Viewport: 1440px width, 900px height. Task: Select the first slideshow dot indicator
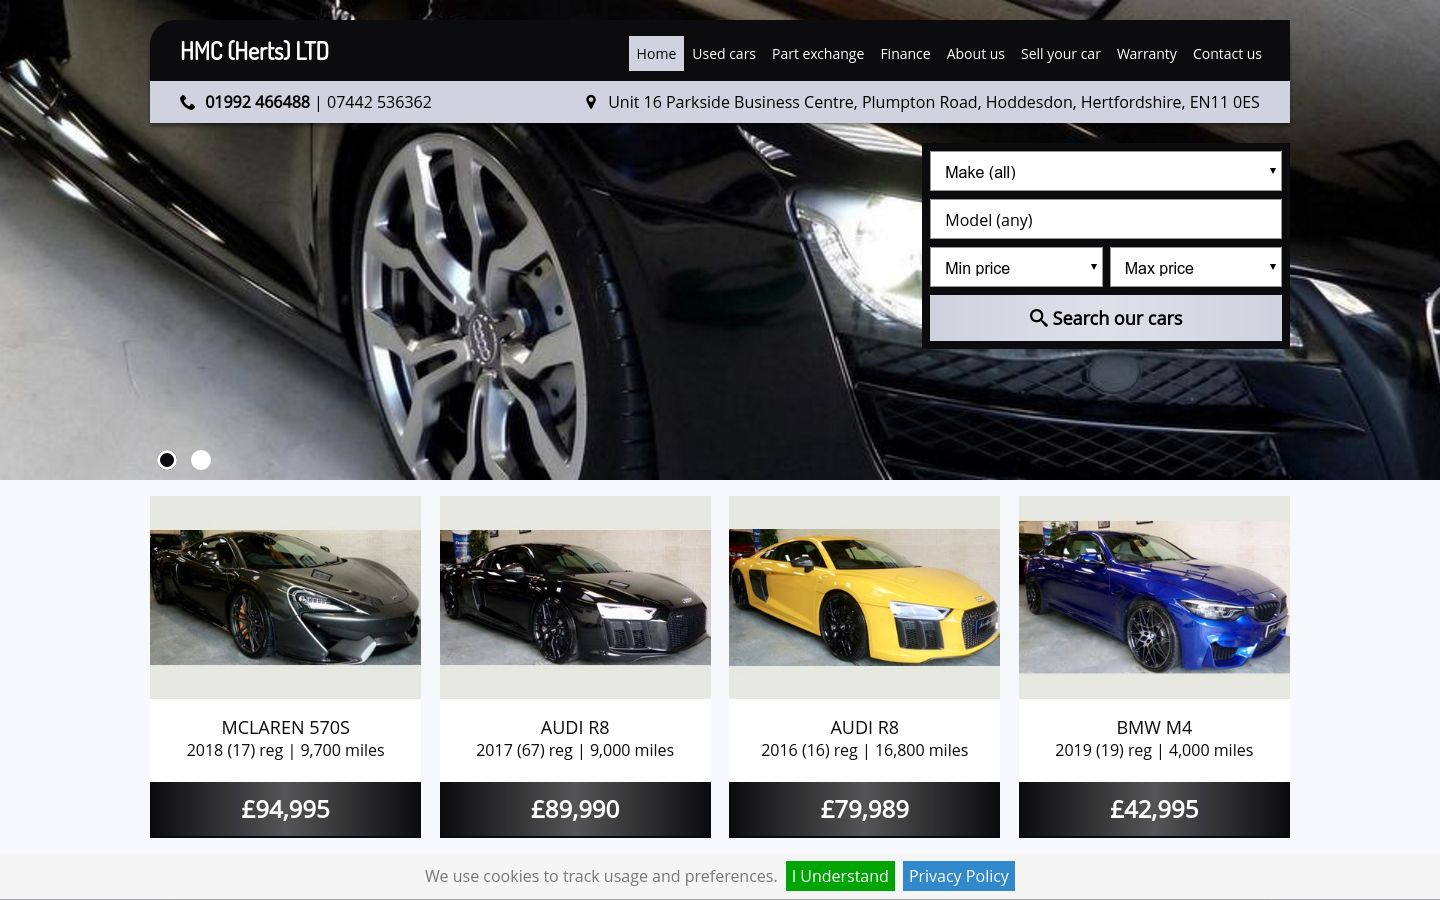[x=167, y=460]
